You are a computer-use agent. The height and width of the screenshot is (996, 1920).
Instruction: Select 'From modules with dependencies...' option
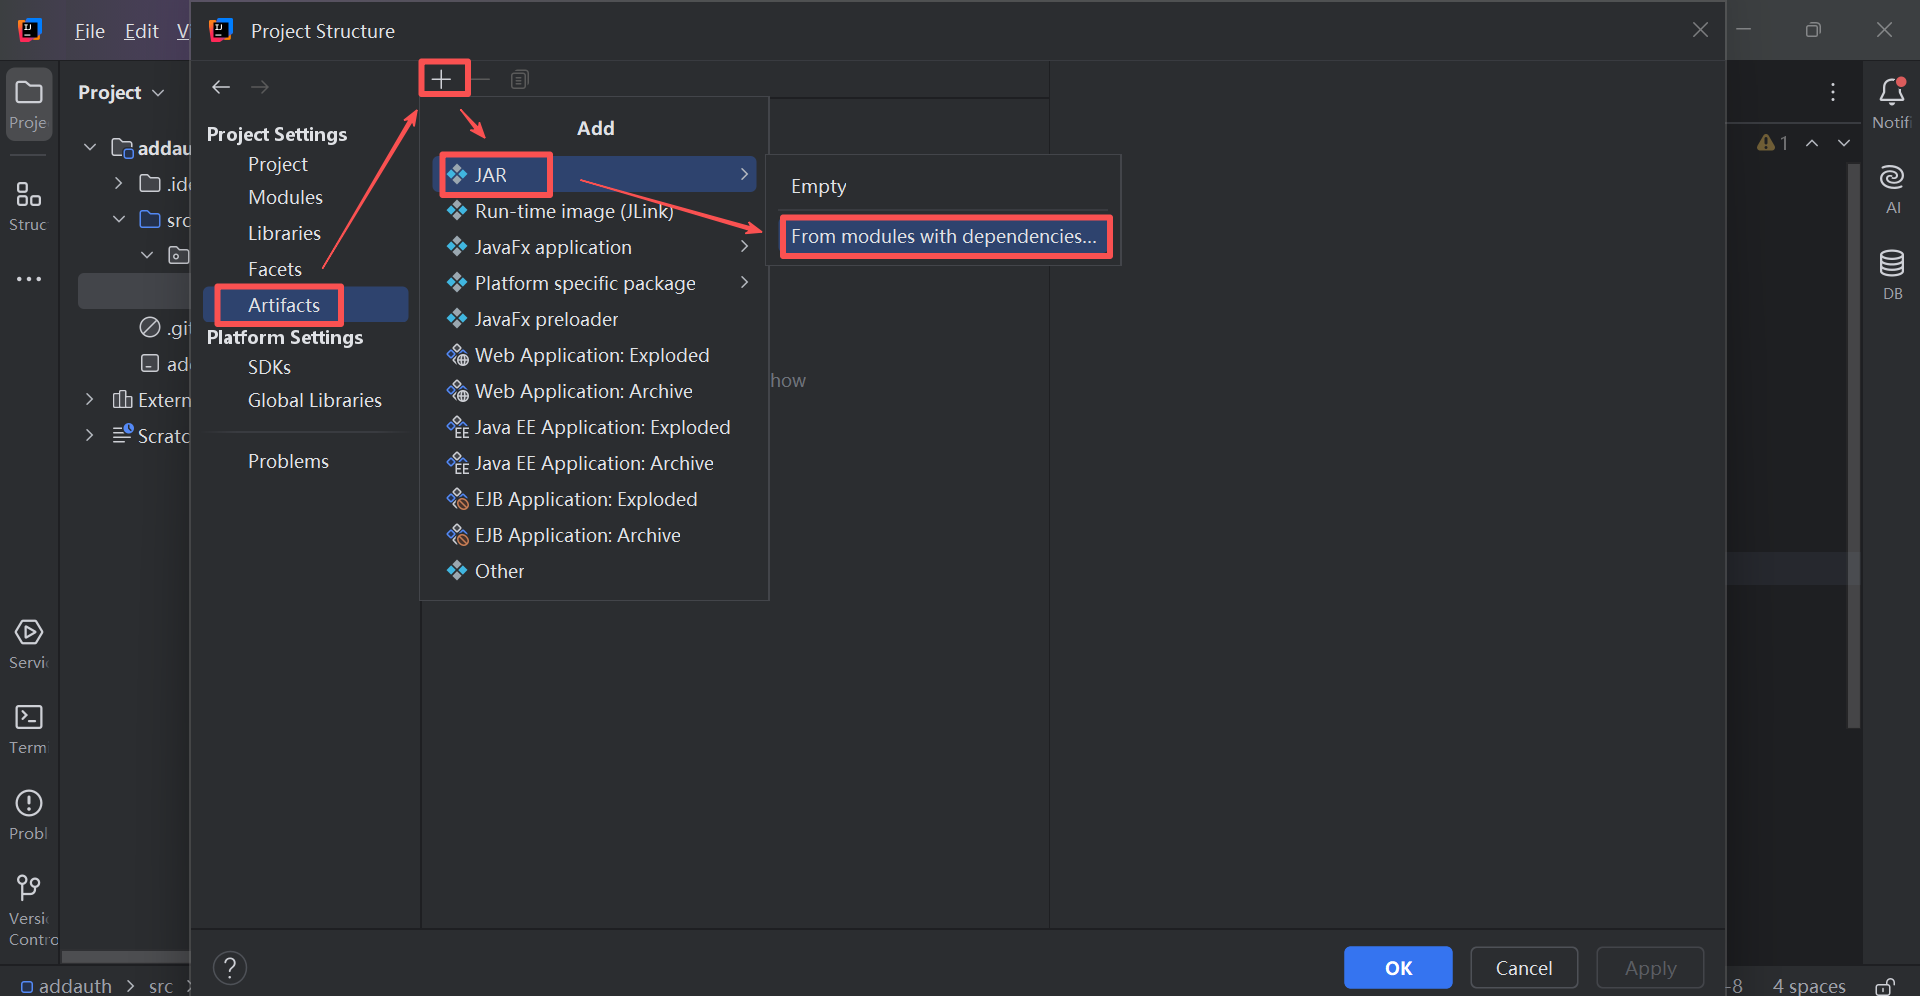pos(943,237)
